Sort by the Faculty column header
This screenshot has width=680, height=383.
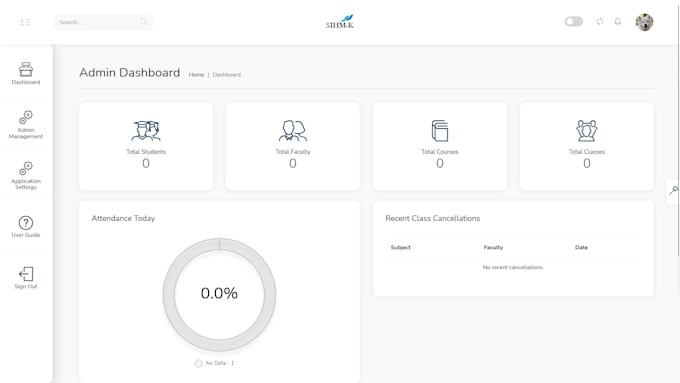tap(493, 247)
